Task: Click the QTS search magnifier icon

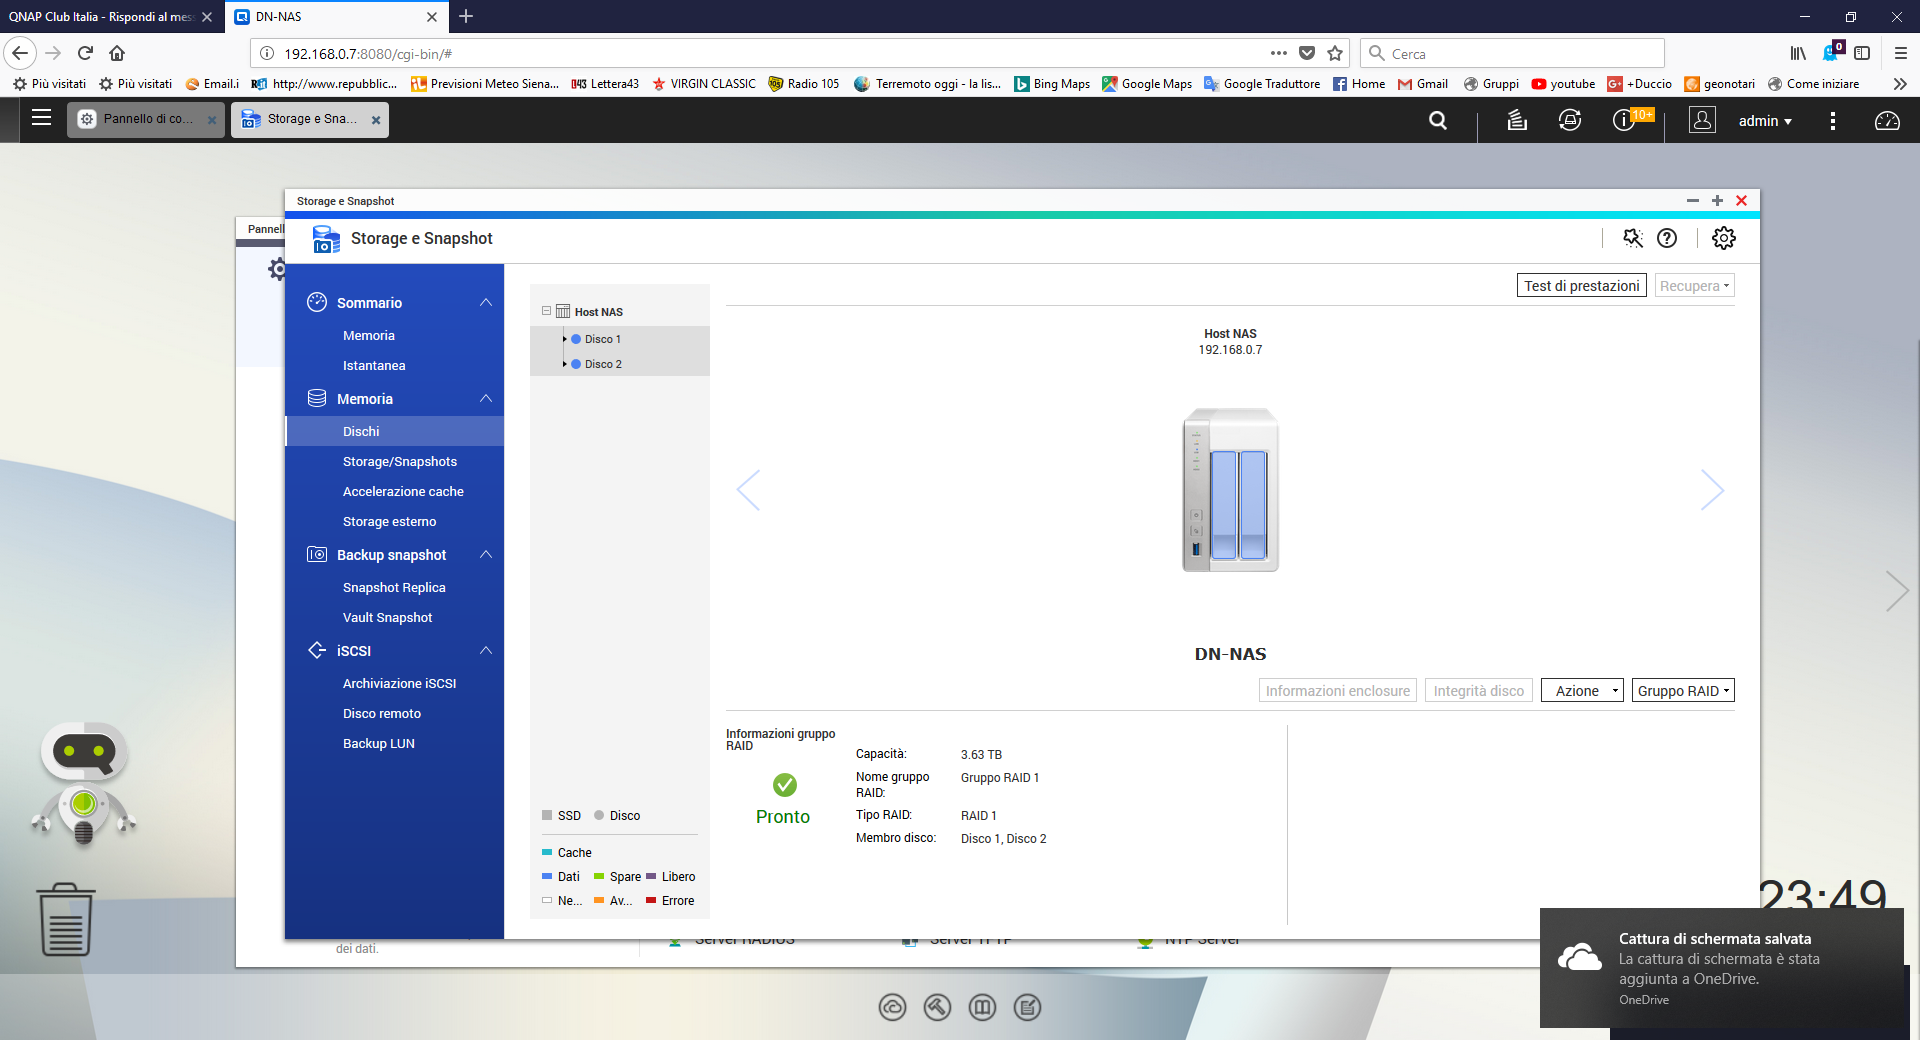Action: click(1438, 121)
